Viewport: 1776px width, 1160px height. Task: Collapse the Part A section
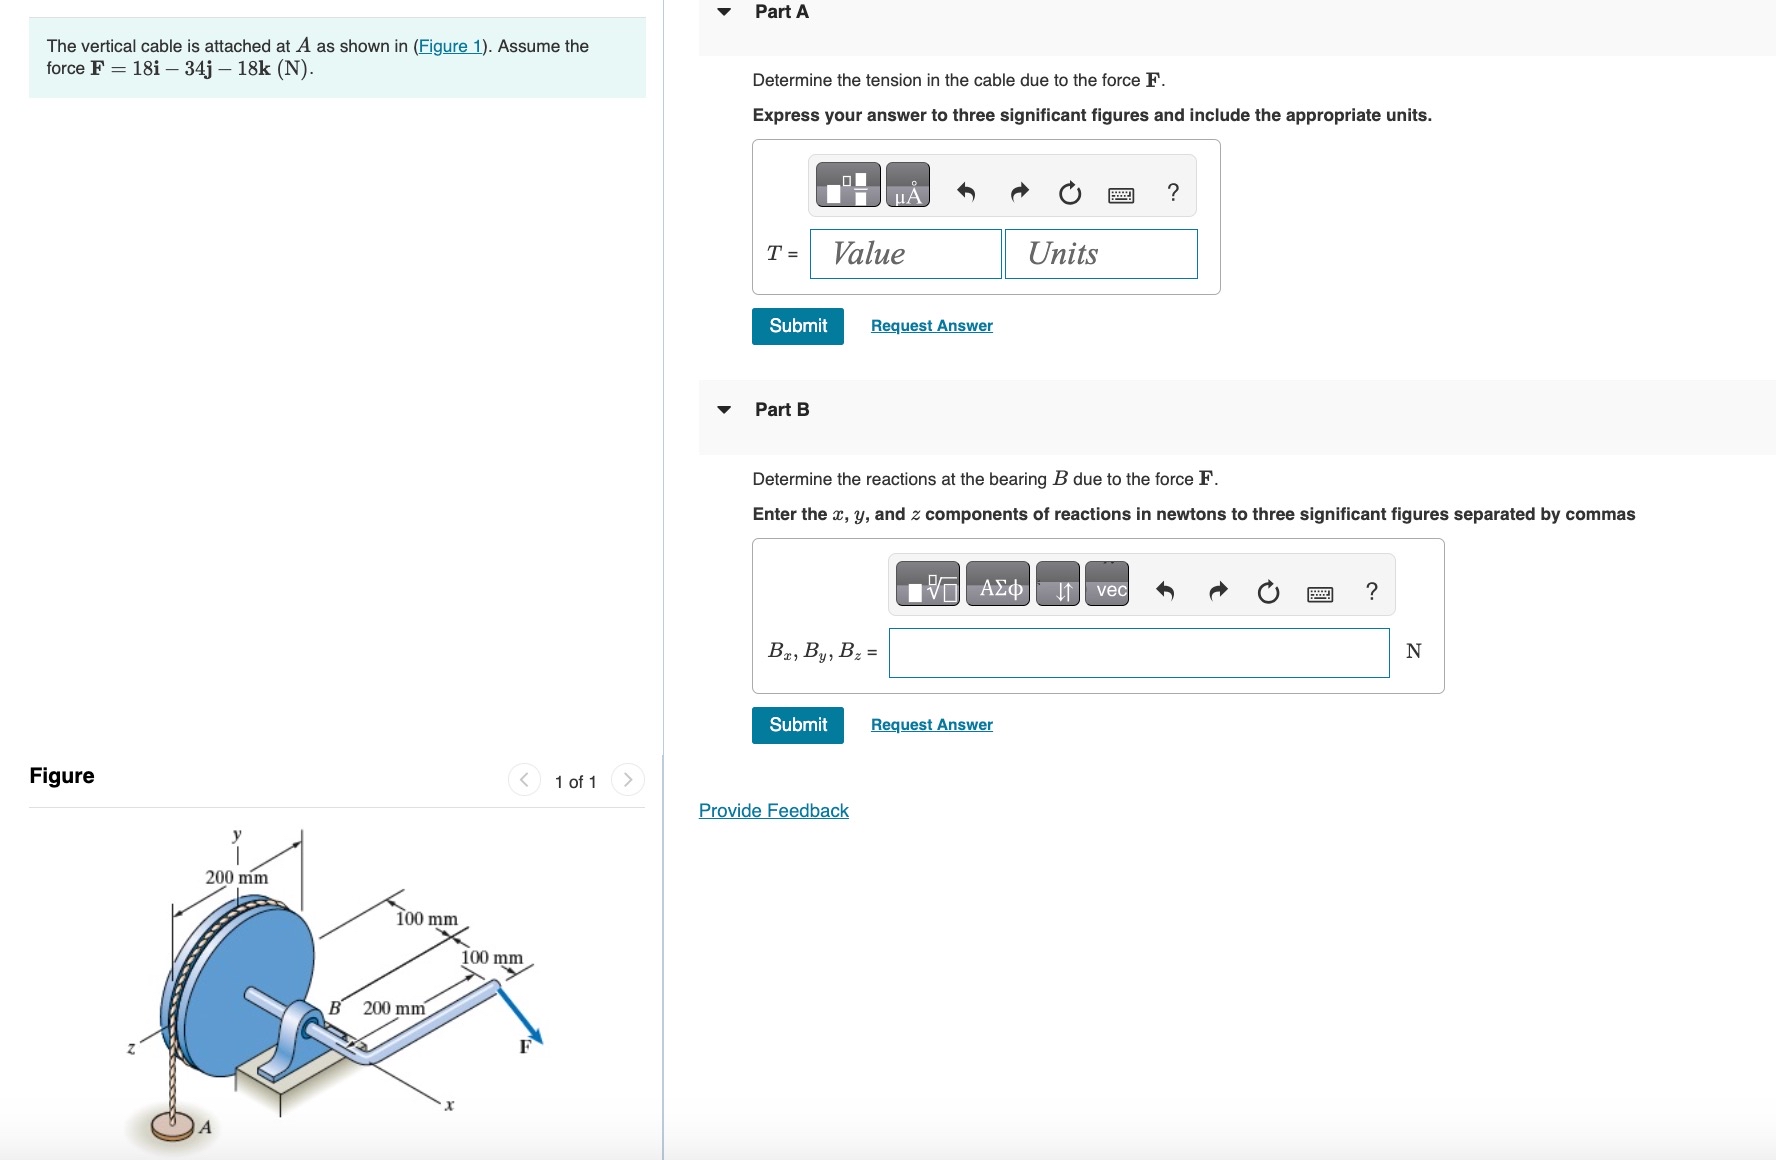click(x=724, y=12)
